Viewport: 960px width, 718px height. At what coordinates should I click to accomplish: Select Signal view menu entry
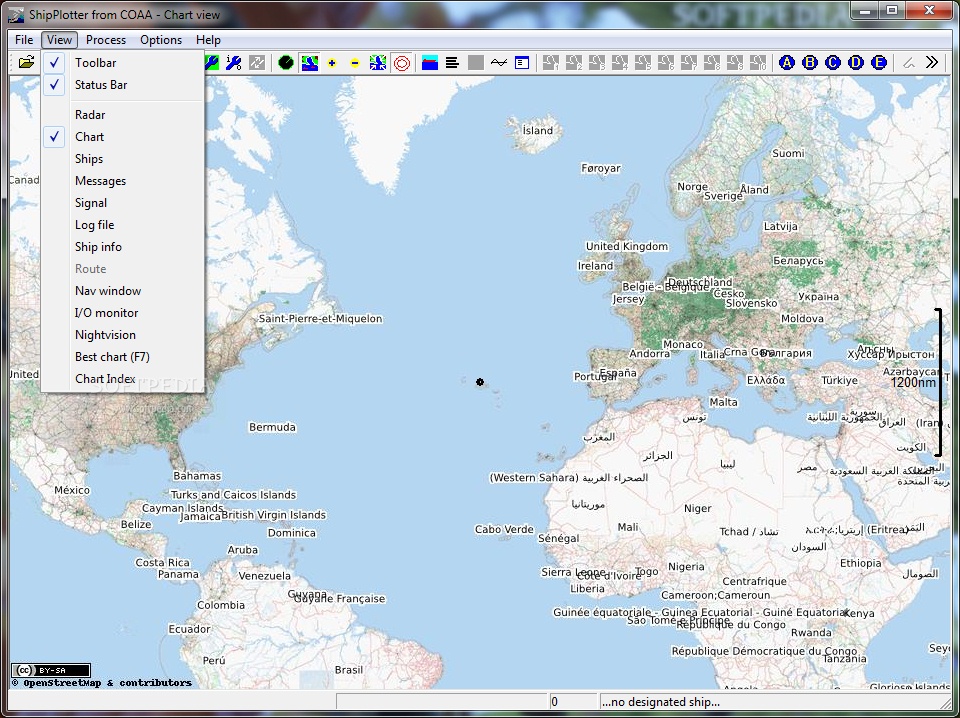122,203
